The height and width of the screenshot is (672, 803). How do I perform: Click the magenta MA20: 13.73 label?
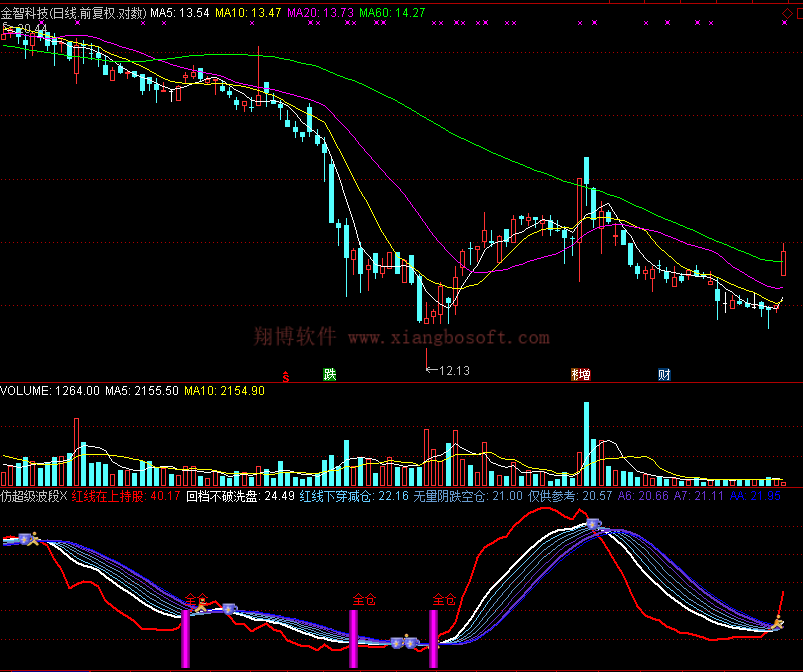(x=321, y=13)
